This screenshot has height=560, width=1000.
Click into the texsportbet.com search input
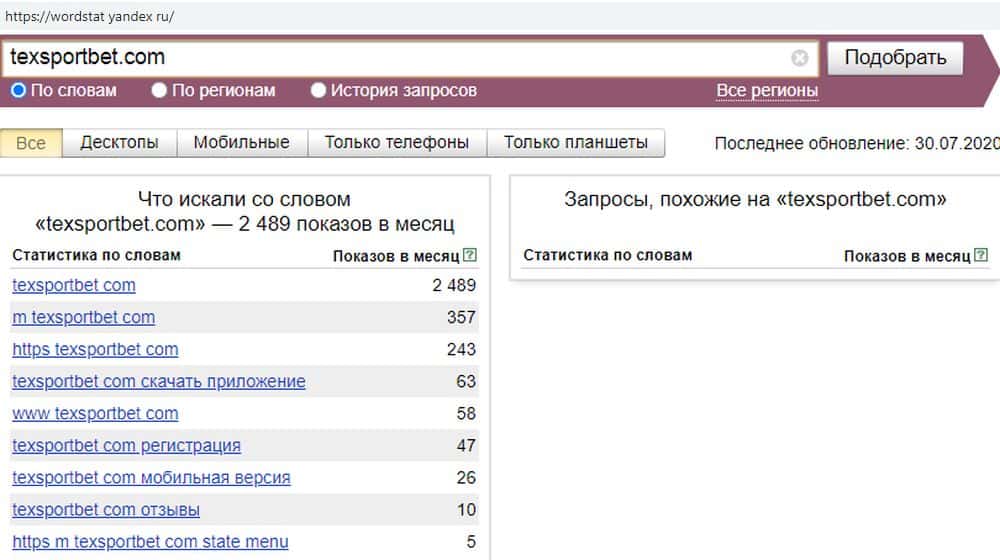click(400, 58)
